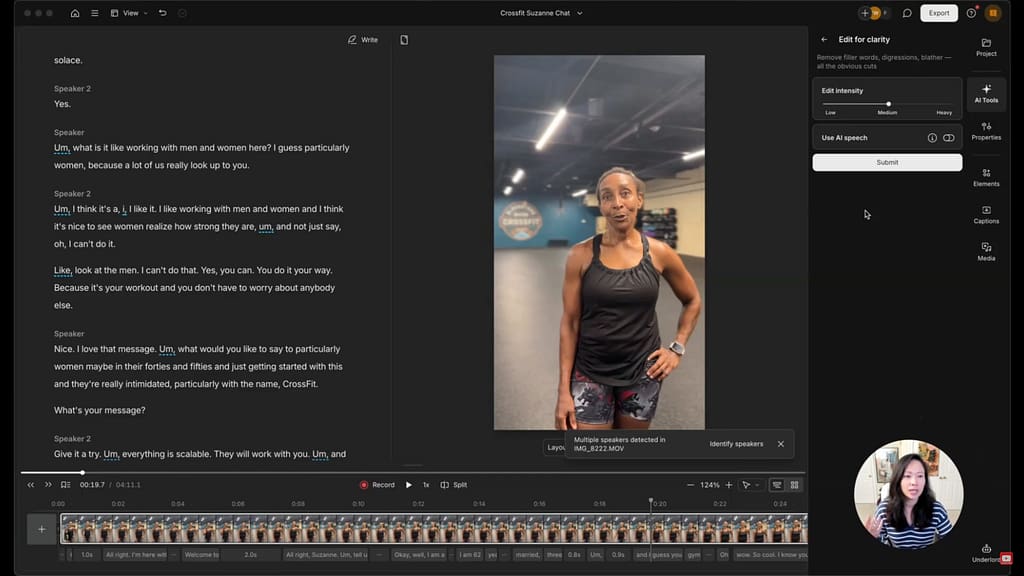The image size is (1024, 576).
Task: Open the Captions panel
Action: tap(986, 214)
